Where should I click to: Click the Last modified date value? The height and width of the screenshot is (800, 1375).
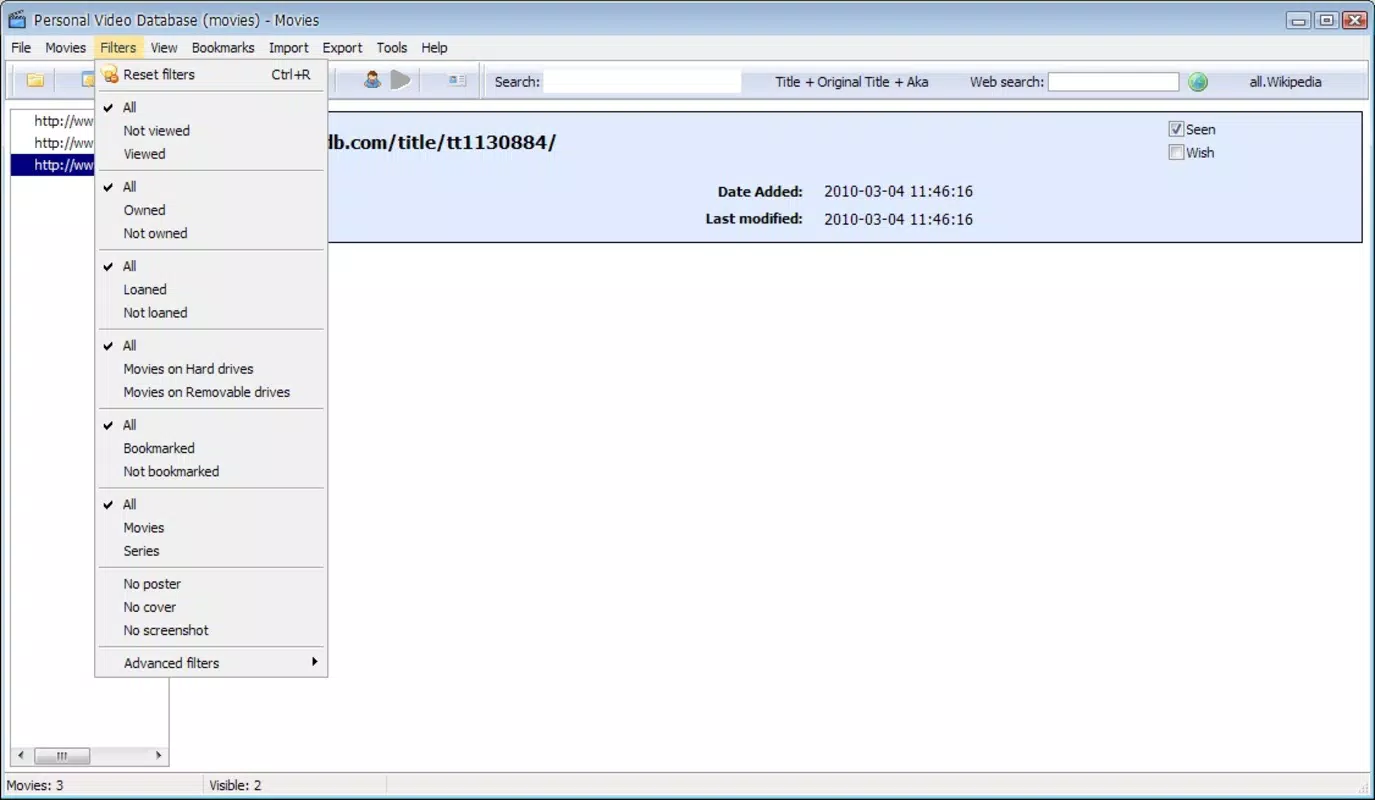click(x=898, y=219)
